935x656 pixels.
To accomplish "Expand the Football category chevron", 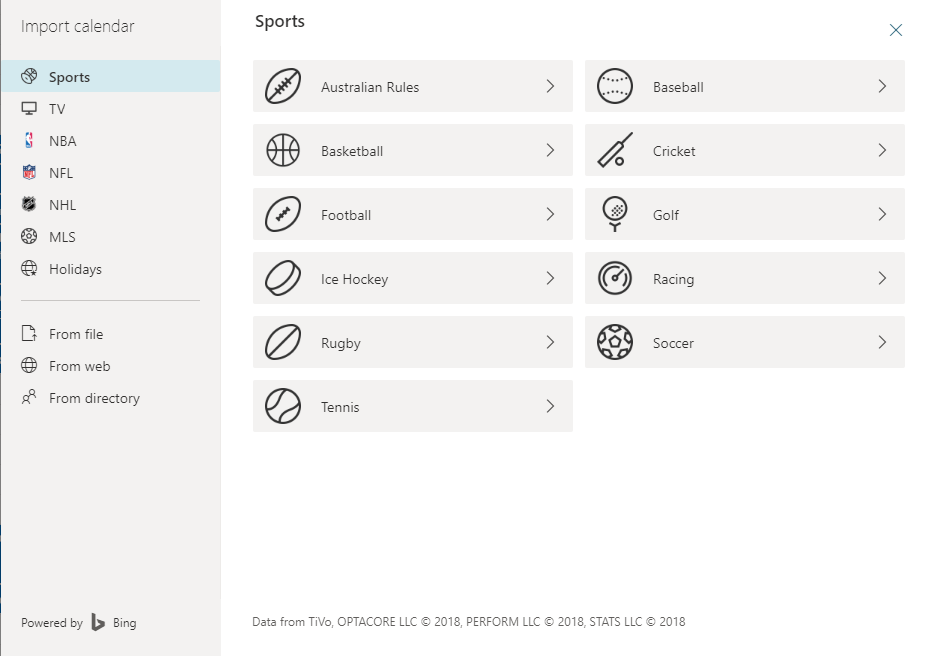I will coord(550,214).
